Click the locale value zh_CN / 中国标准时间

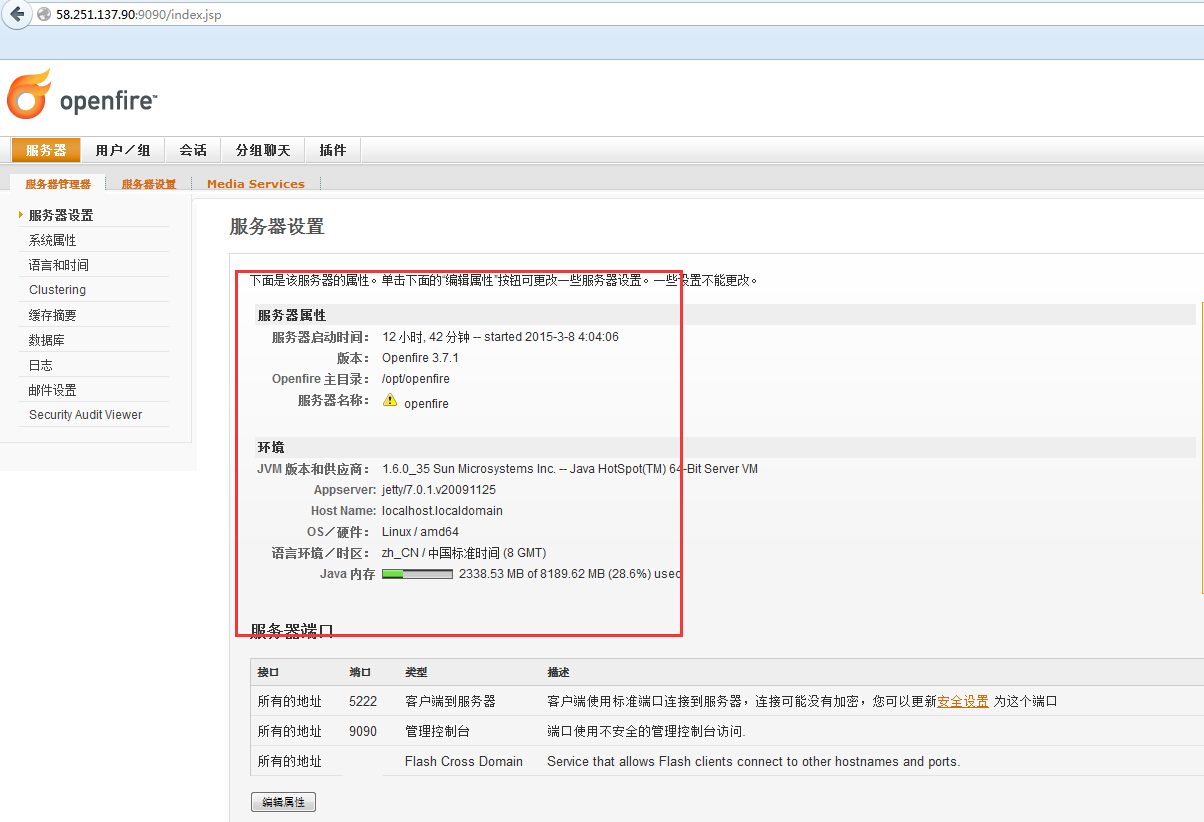pos(464,553)
